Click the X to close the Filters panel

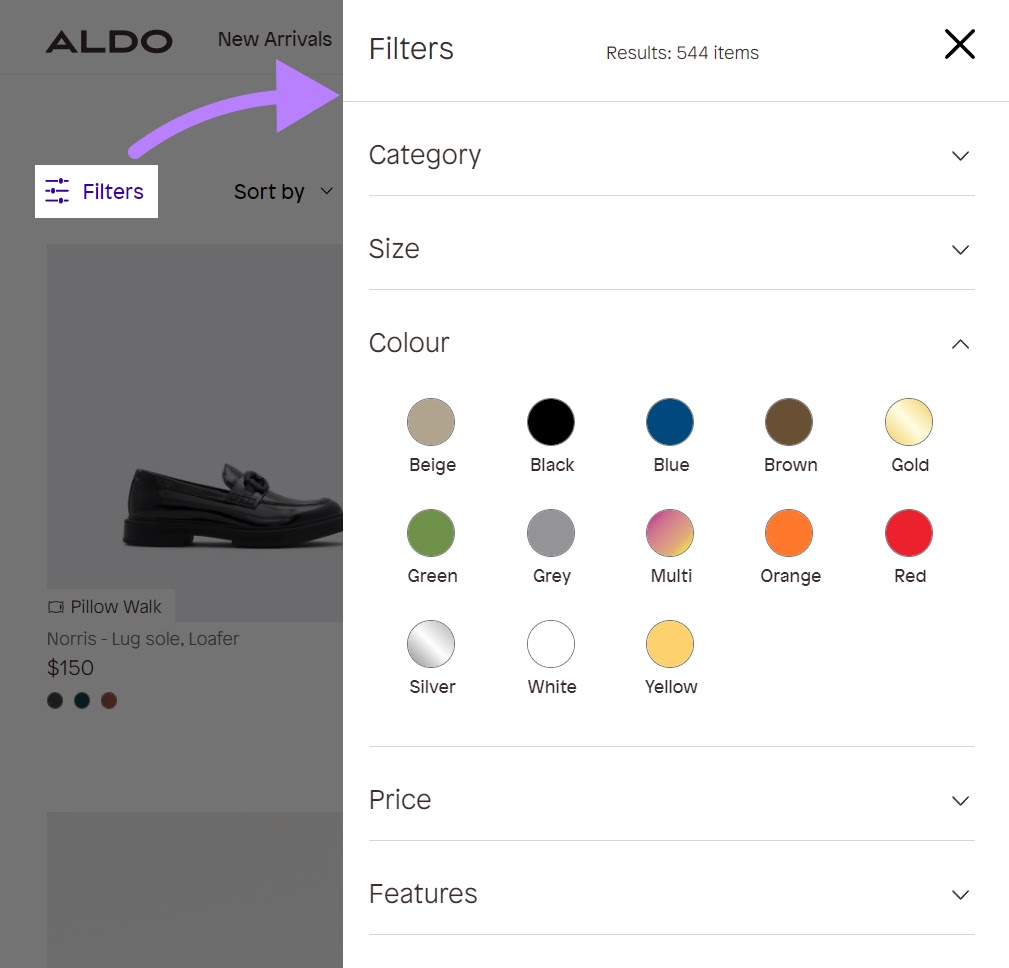click(959, 44)
